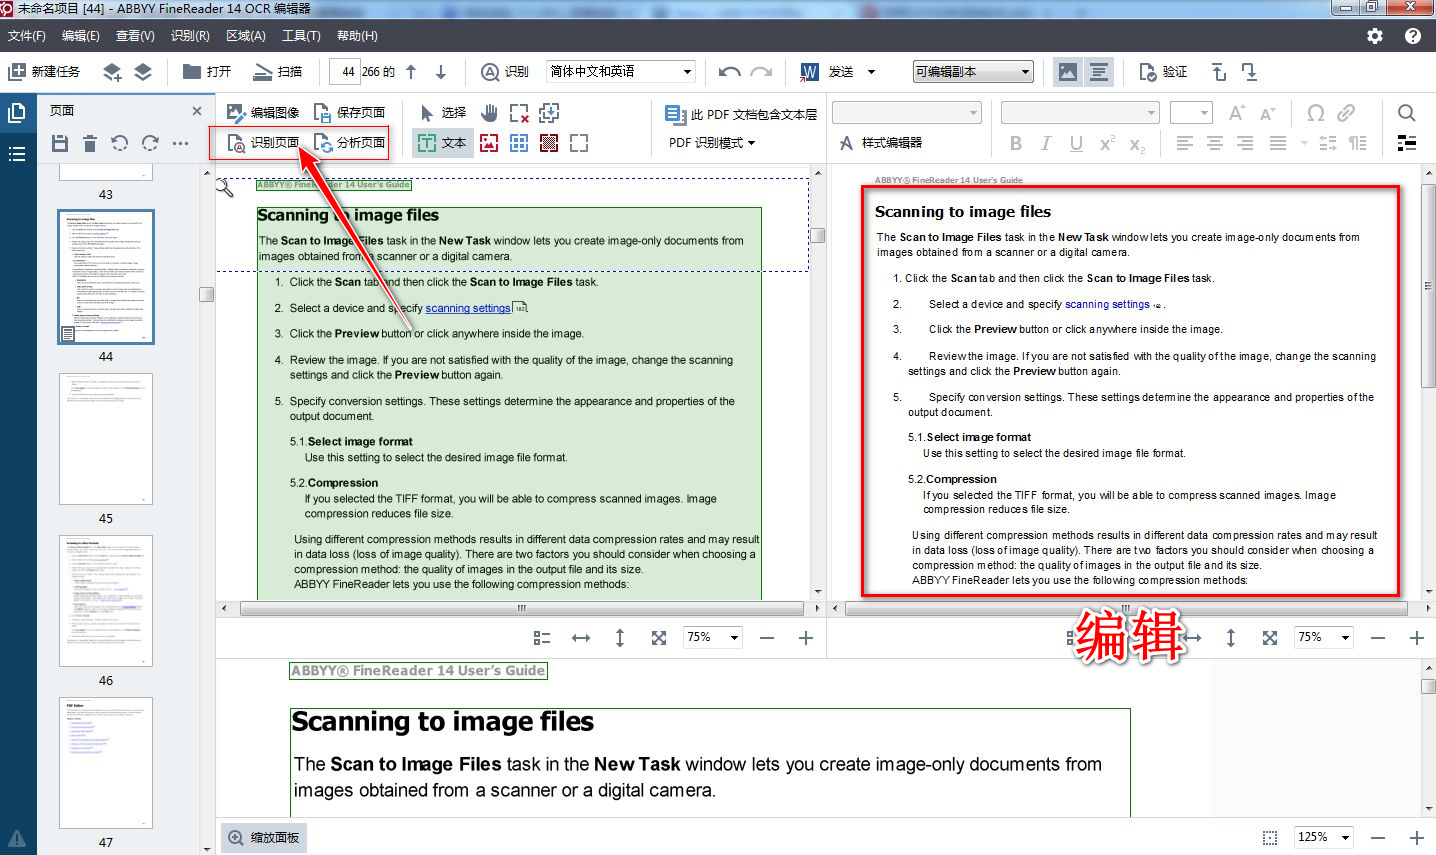Click the 验证 button

tap(1163, 72)
